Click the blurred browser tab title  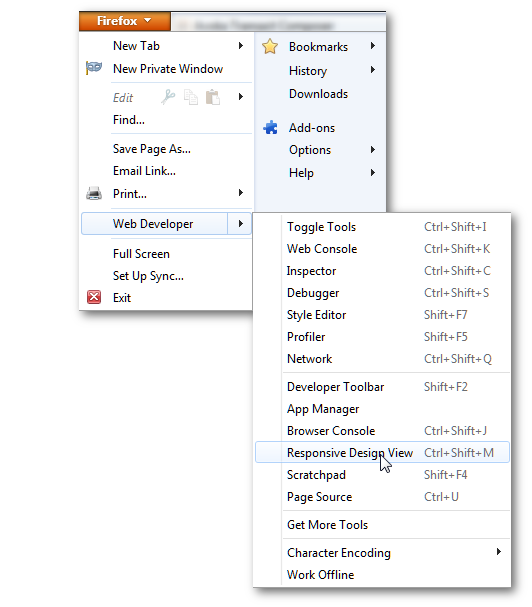(x=263, y=26)
